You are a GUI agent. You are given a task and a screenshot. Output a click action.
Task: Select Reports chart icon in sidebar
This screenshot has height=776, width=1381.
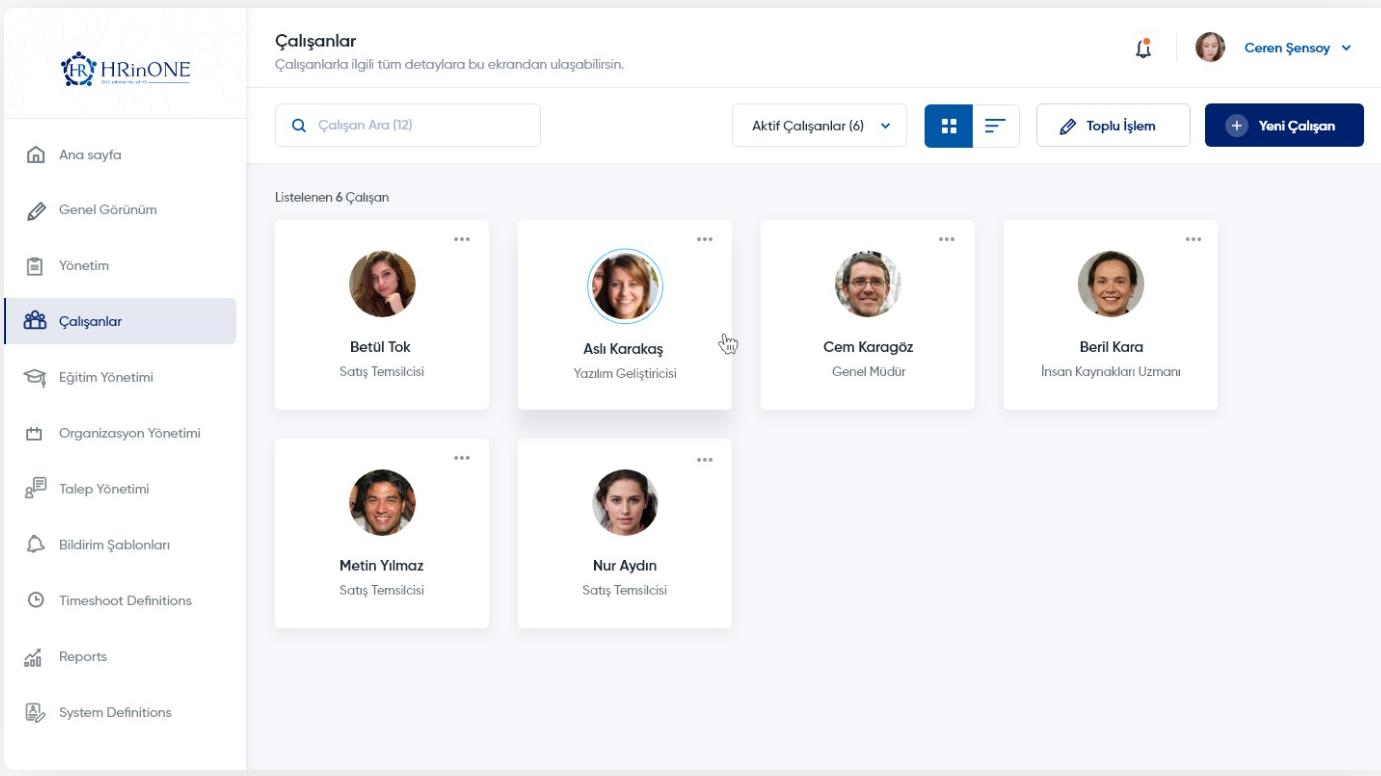35,657
